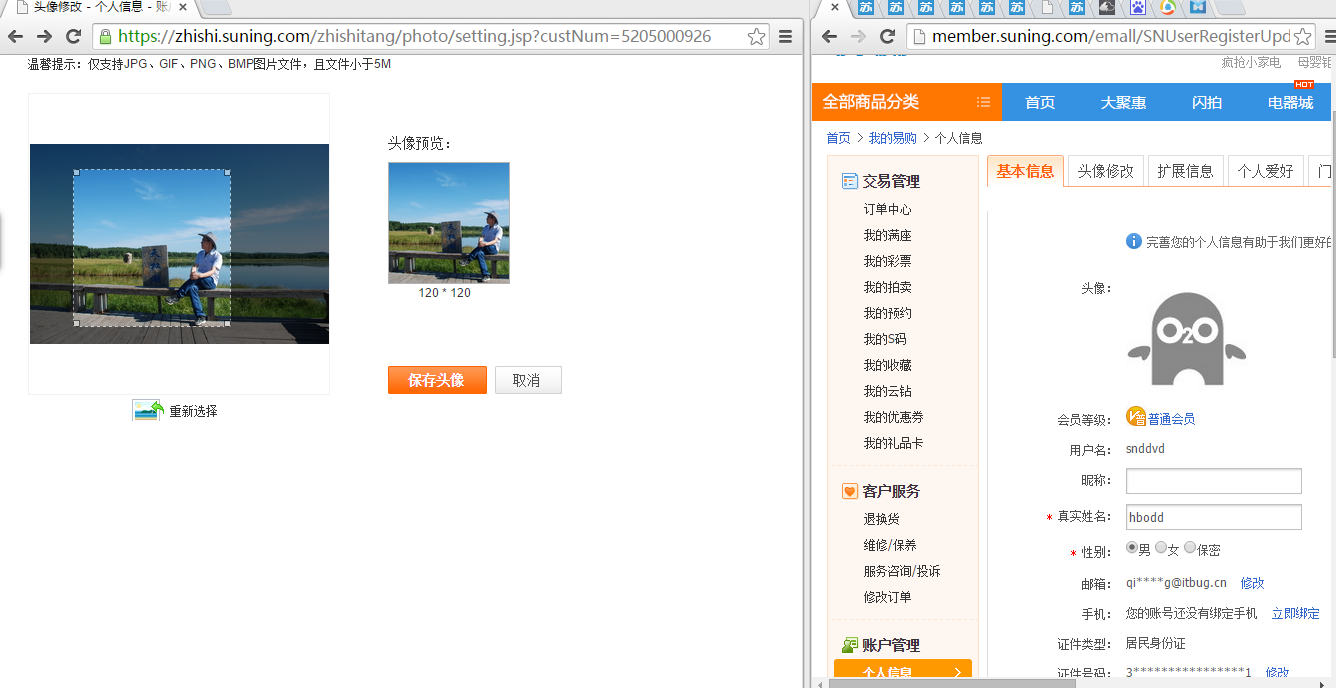Click breadcrumb link 首页
1336x688 pixels.
[x=838, y=138]
